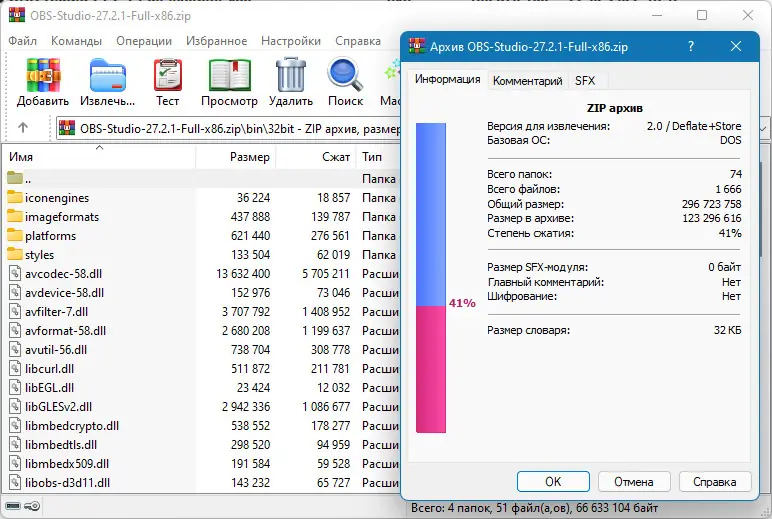Select the imageformats folder icon
Viewport: 772px width, 519px height.
coord(15,217)
